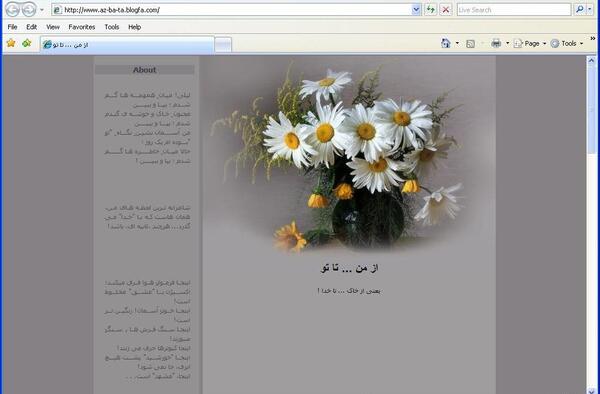Show more command bar items via chevron
The height and width of the screenshot is (394, 600).
click(593, 38)
